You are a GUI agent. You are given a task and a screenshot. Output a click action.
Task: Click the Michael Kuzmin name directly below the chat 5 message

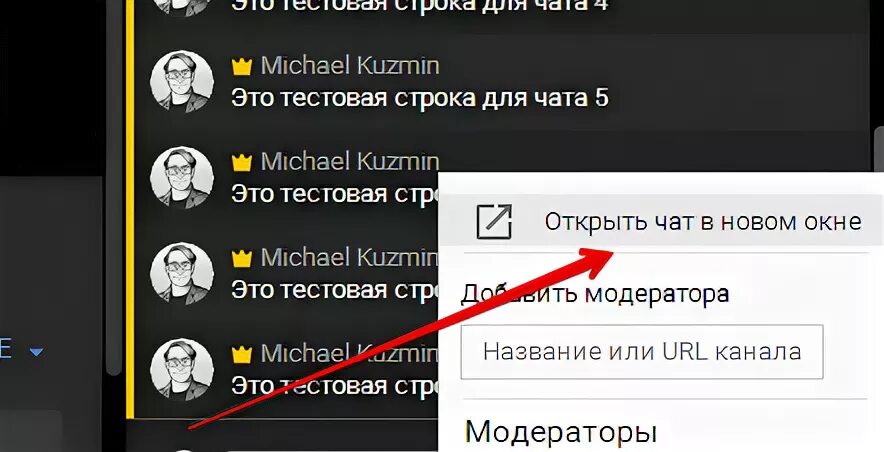(x=350, y=162)
